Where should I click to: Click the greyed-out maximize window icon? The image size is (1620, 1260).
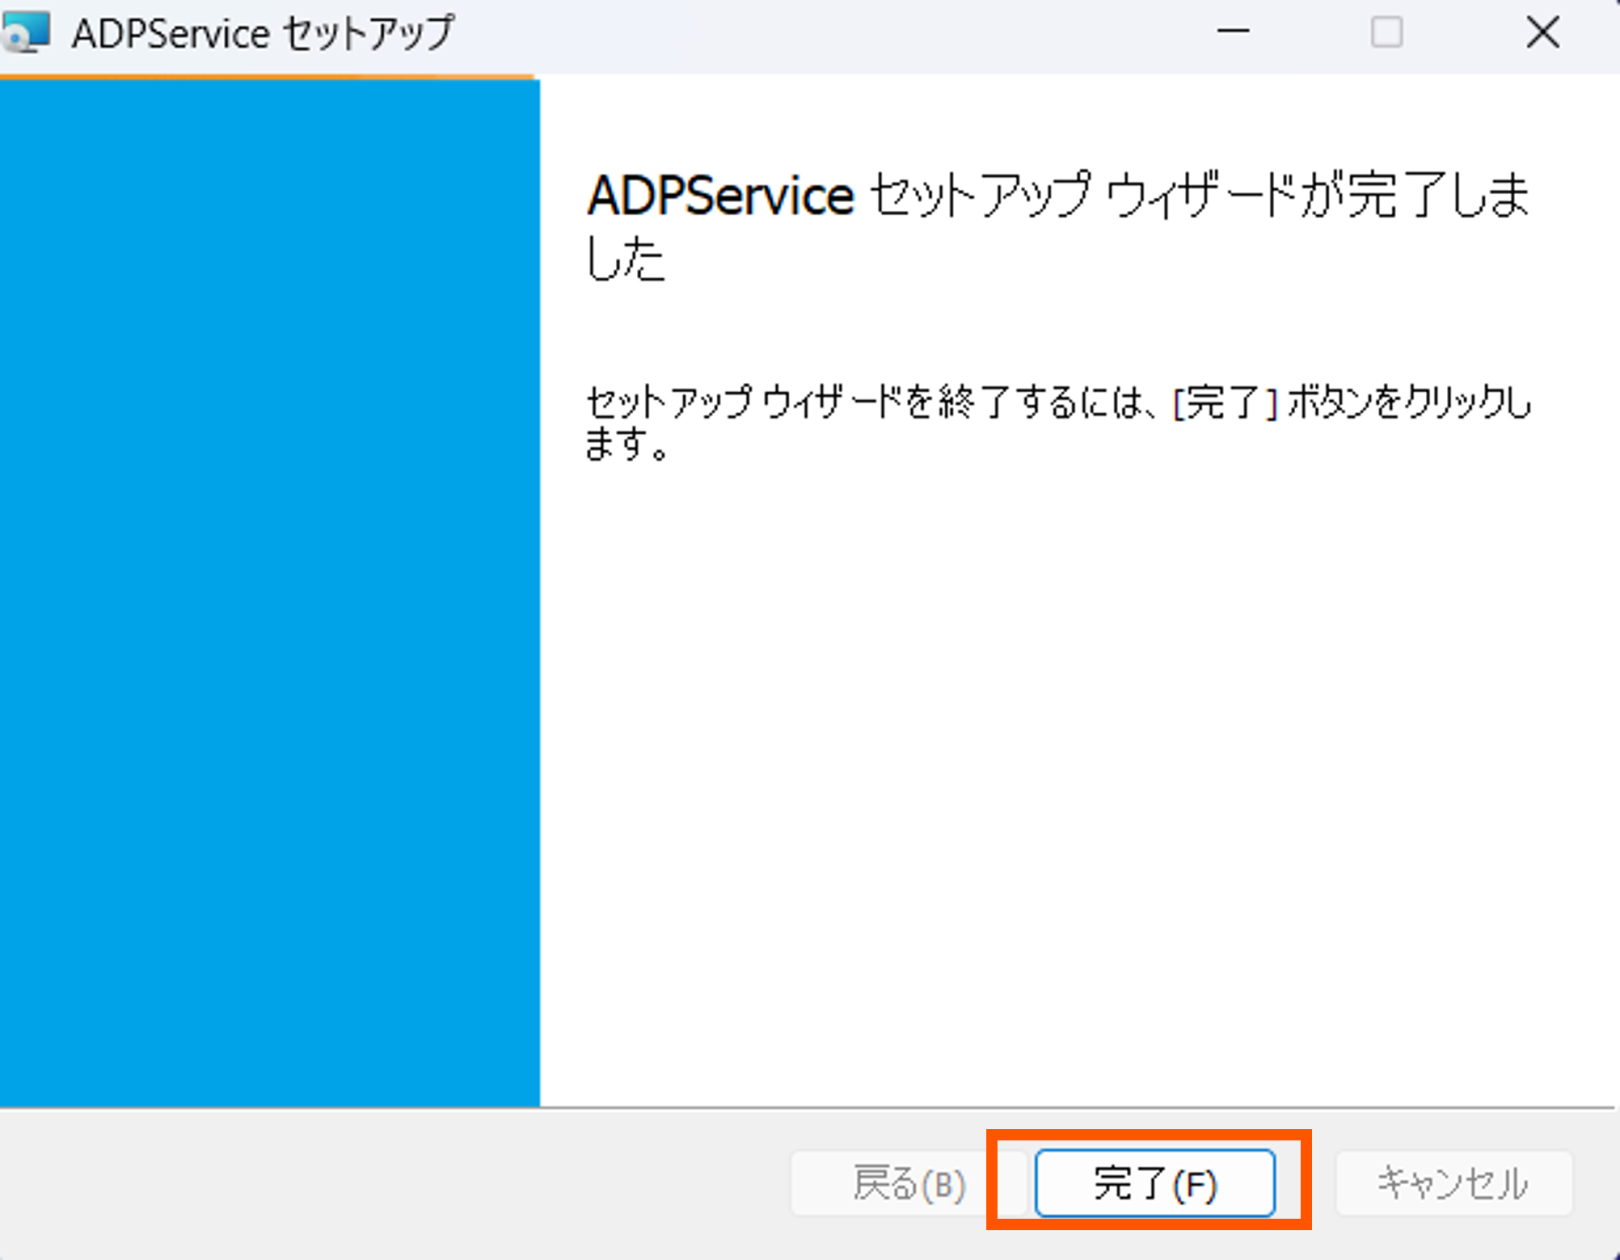coord(1386,32)
